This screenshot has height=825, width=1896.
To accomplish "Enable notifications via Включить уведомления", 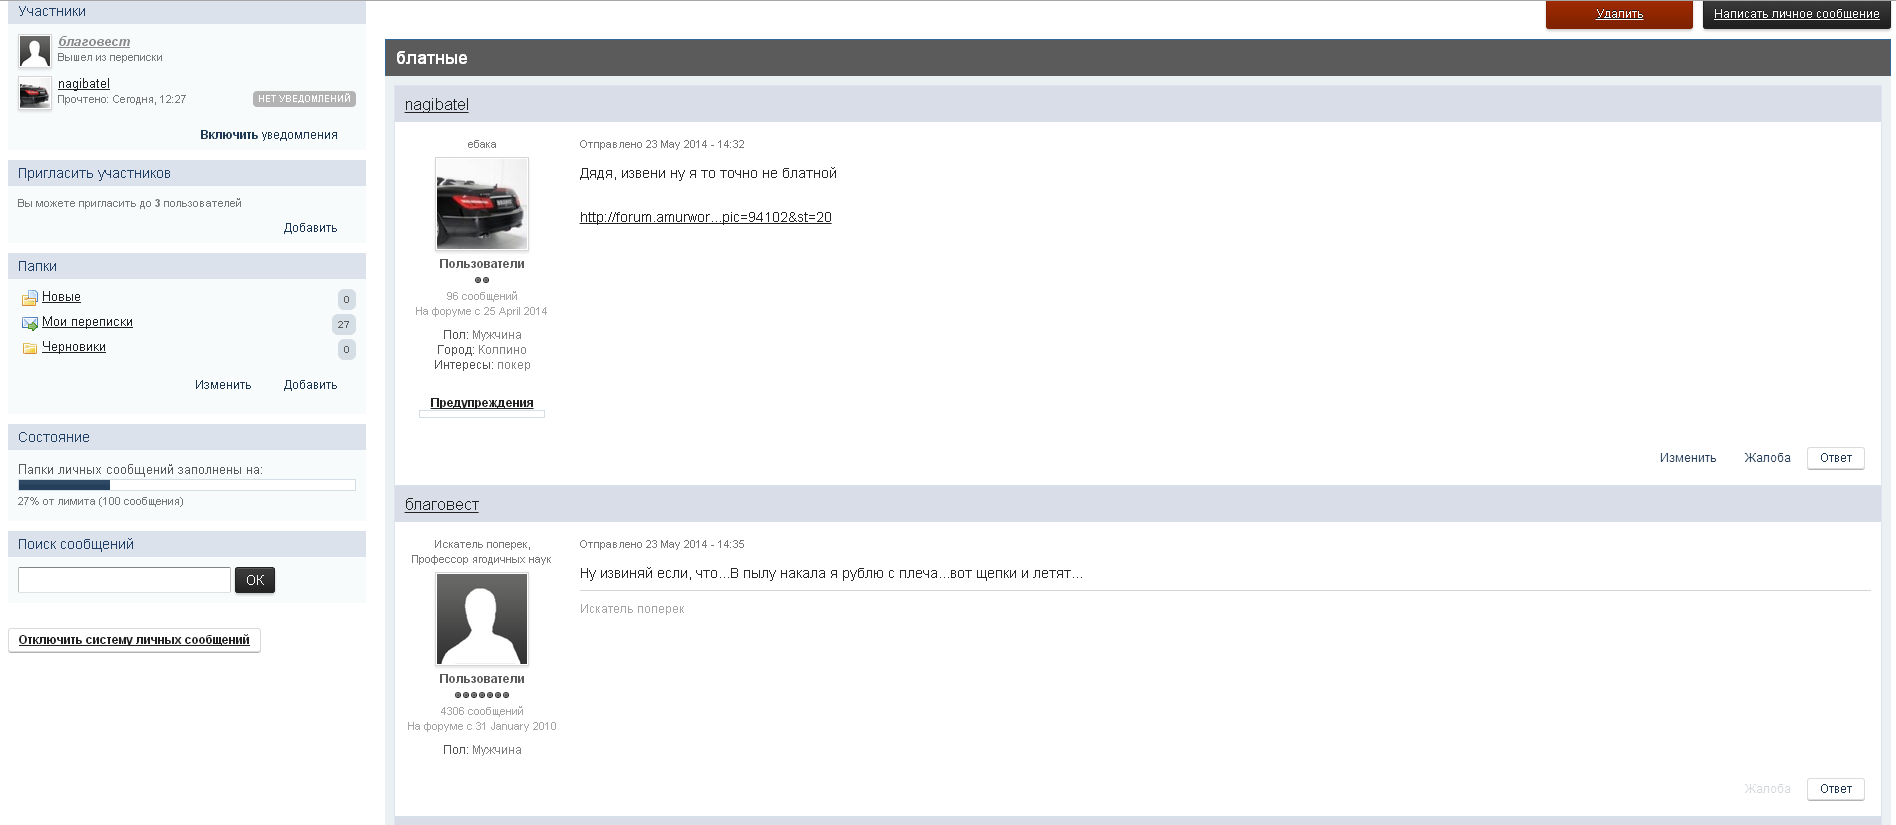I will 268,135.
